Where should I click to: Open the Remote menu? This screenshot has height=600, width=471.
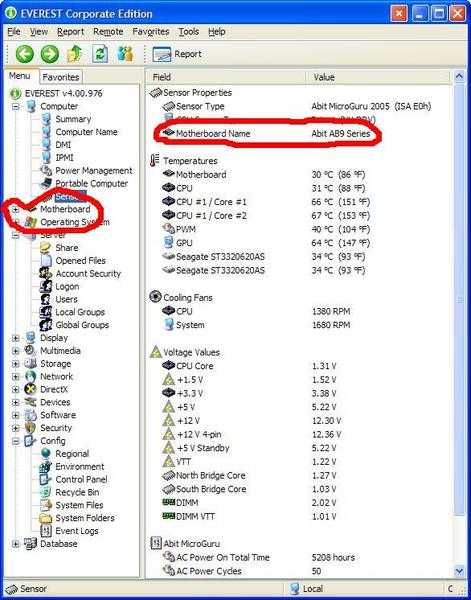point(108,32)
